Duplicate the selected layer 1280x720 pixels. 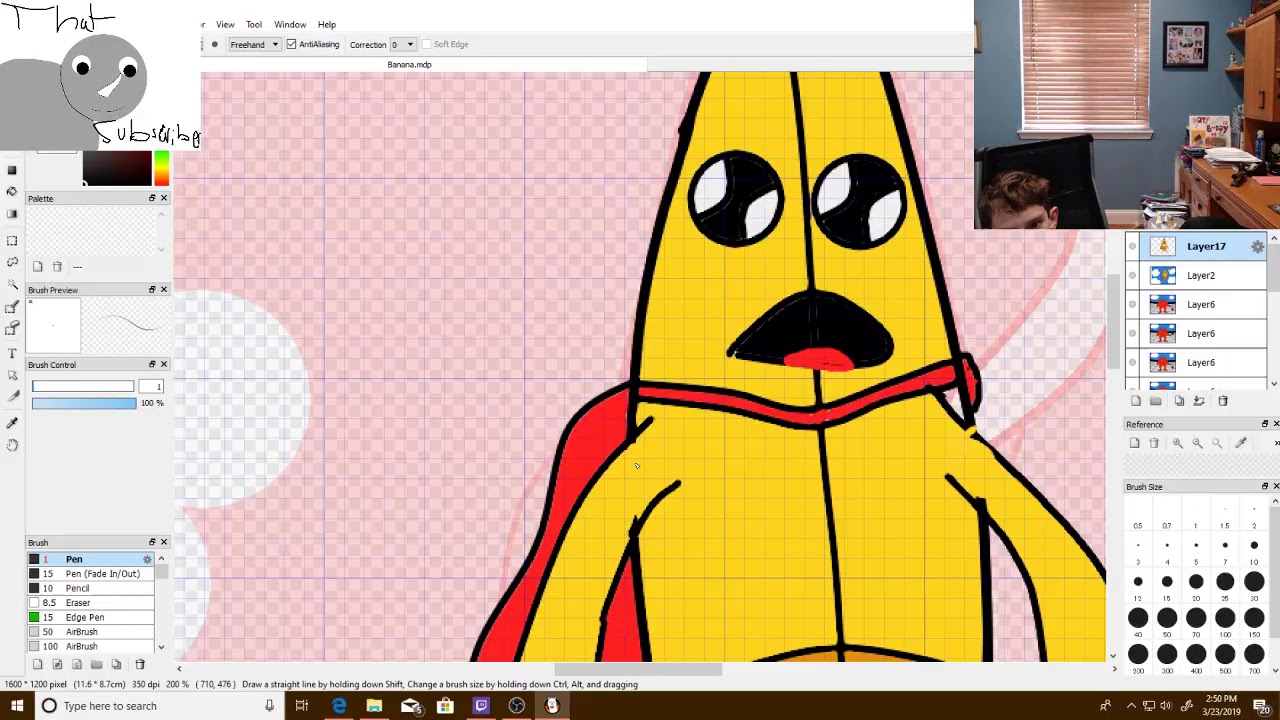click(1179, 401)
